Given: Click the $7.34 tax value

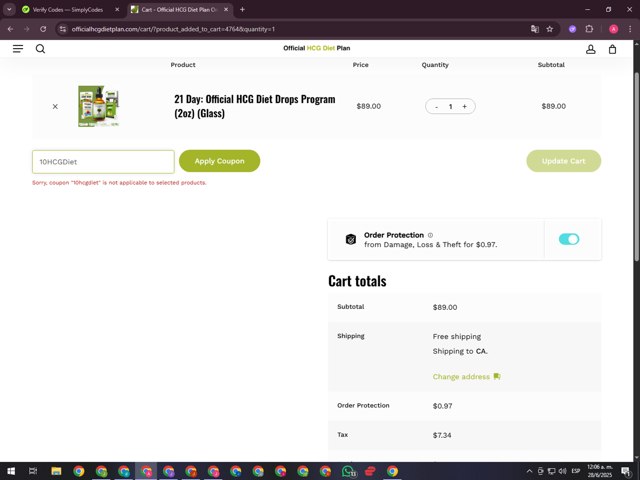Looking at the screenshot, I should click(442, 435).
